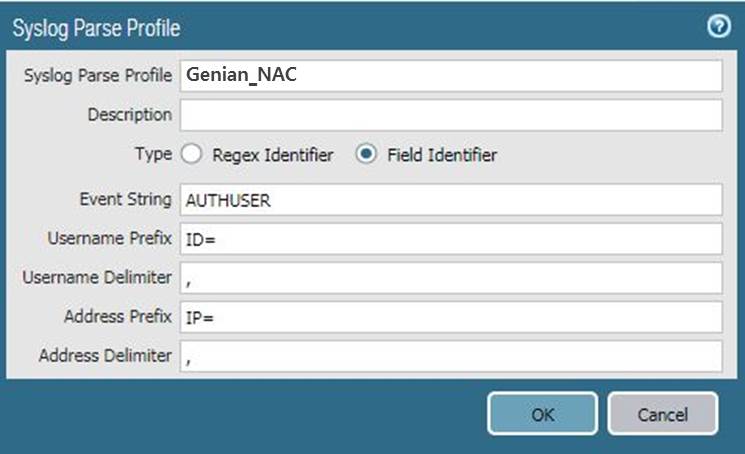
Task: Click the "Description" field label
Action: tap(130, 115)
